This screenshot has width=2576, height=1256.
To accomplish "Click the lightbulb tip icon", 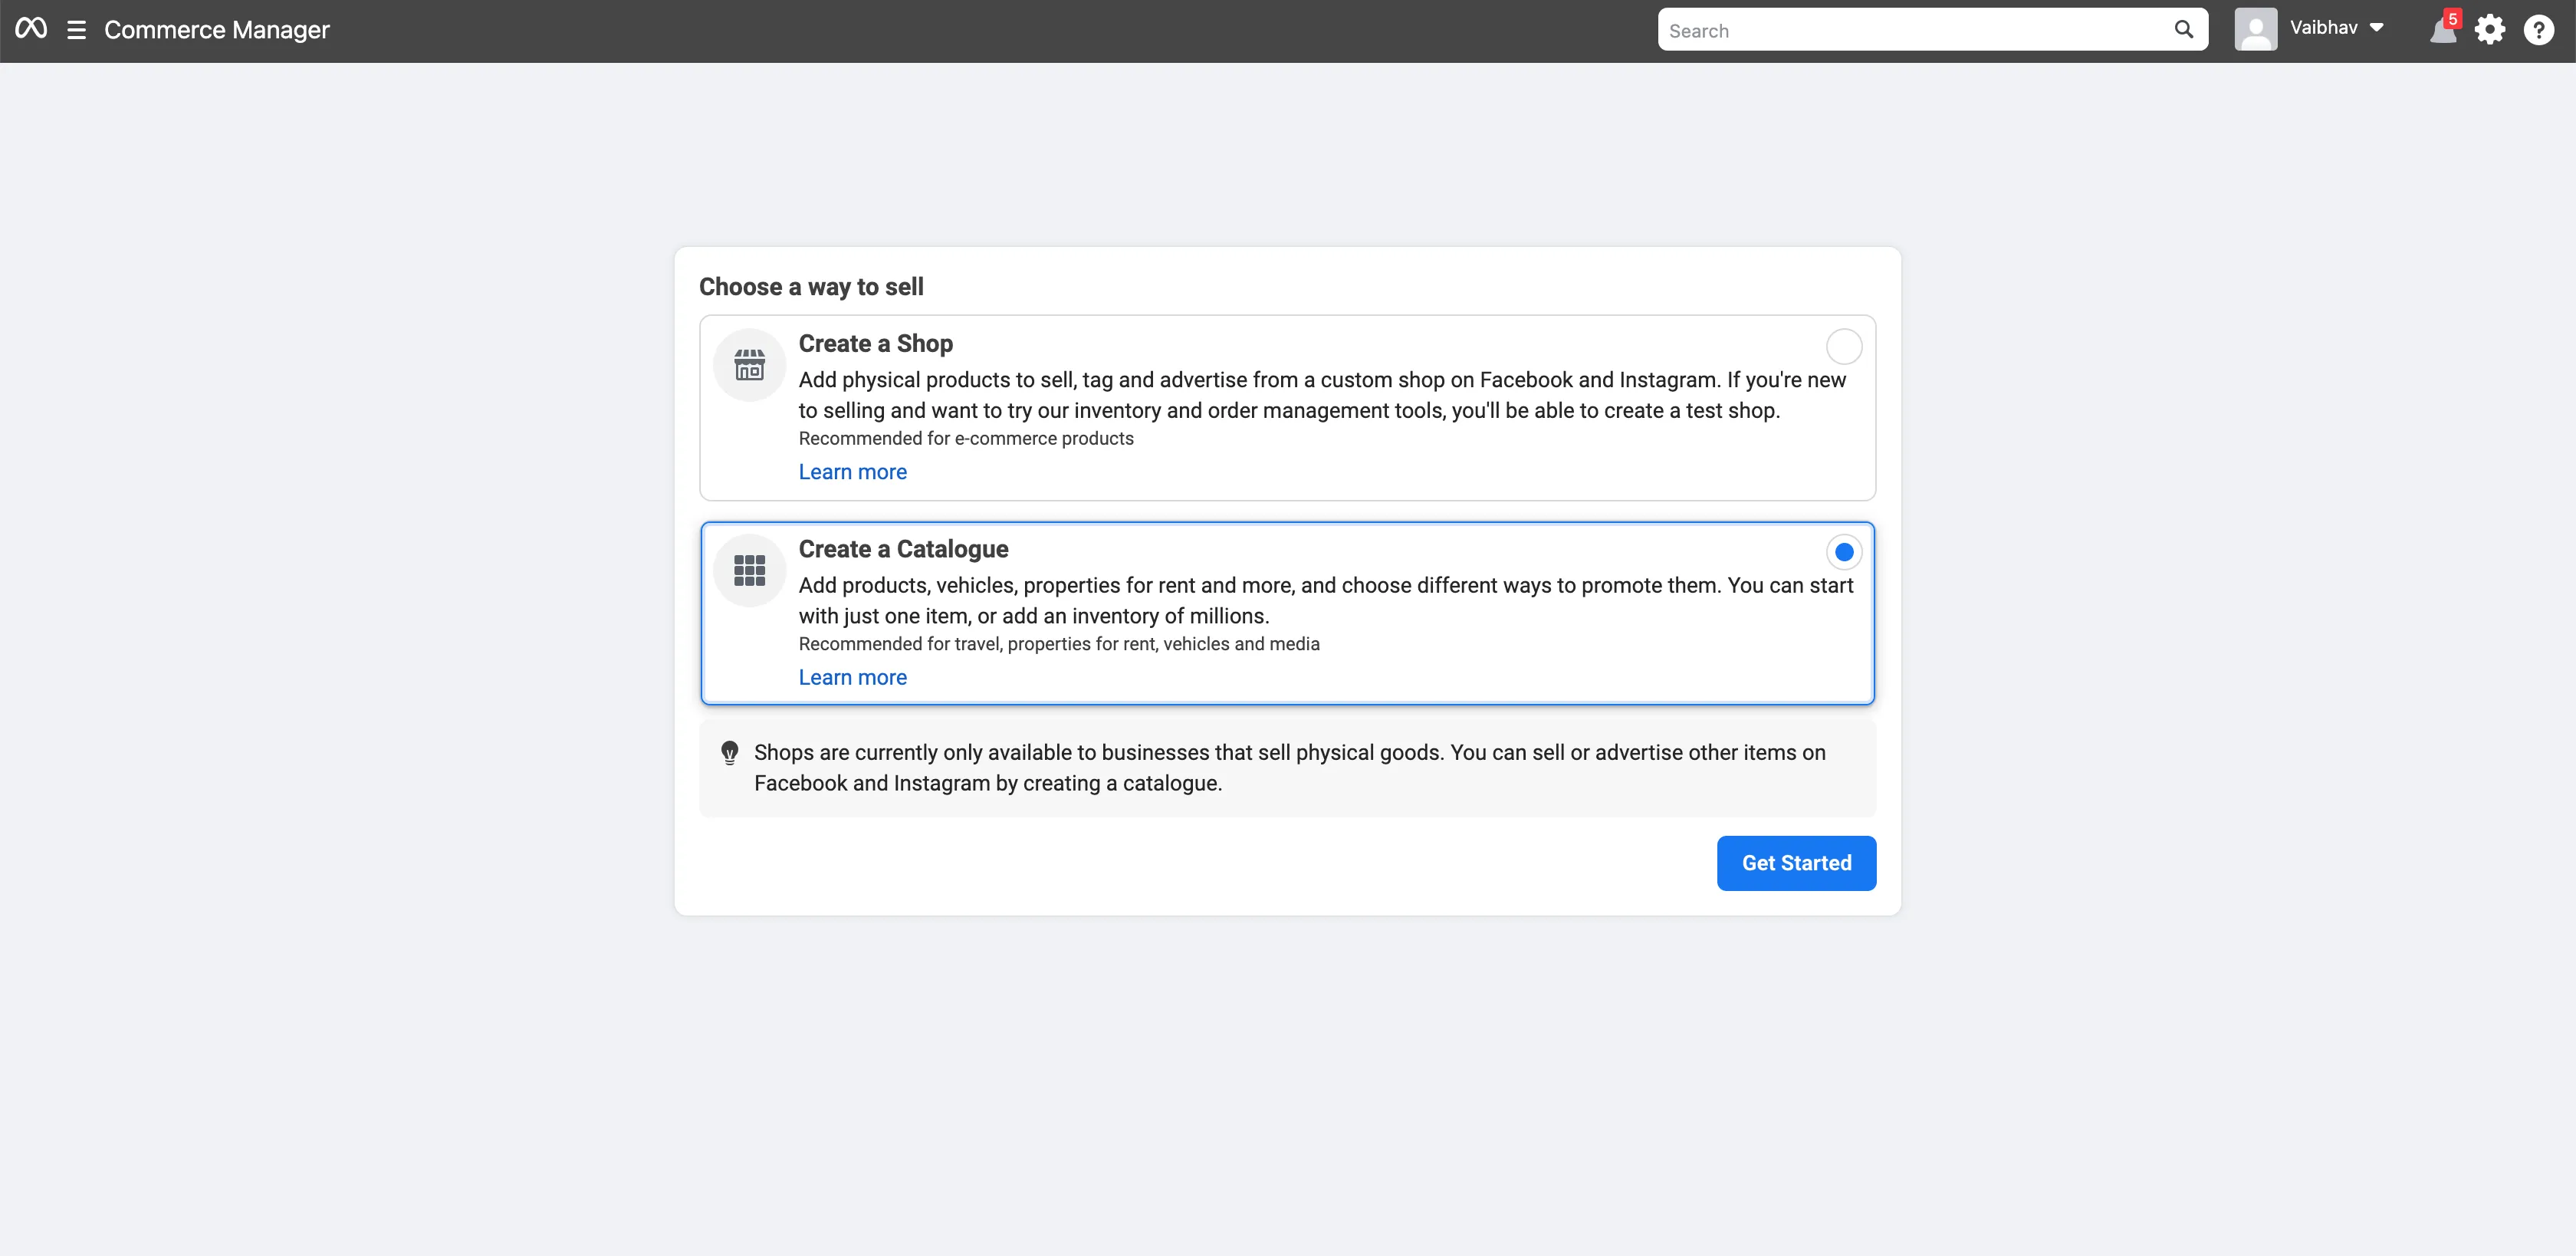I will coord(730,753).
